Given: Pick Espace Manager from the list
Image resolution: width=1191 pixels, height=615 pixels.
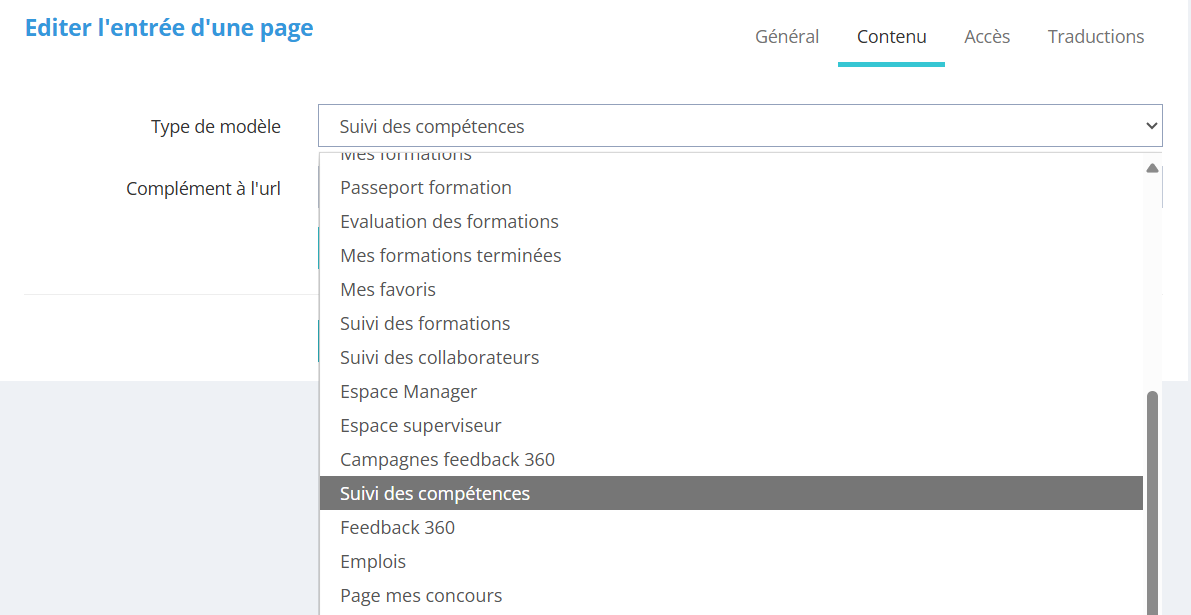Looking at the screenshot, I should tap(408, 392).
